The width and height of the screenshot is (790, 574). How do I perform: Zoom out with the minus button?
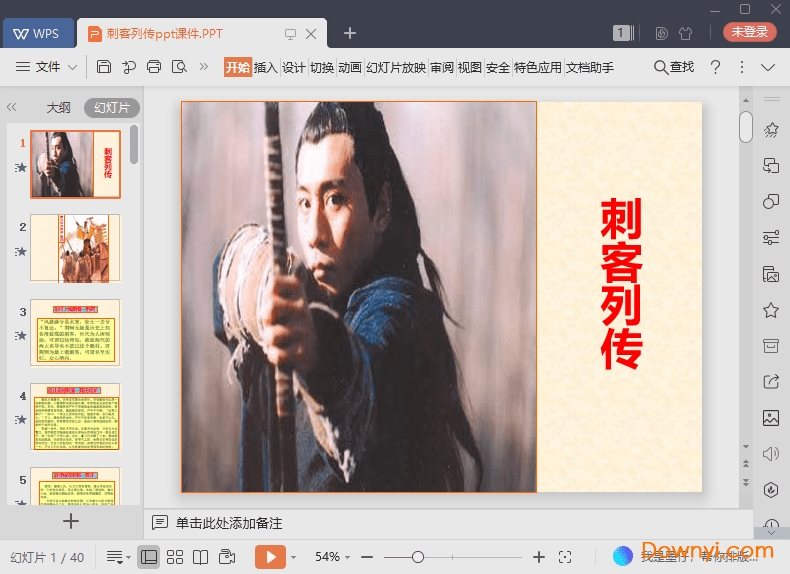367,557
